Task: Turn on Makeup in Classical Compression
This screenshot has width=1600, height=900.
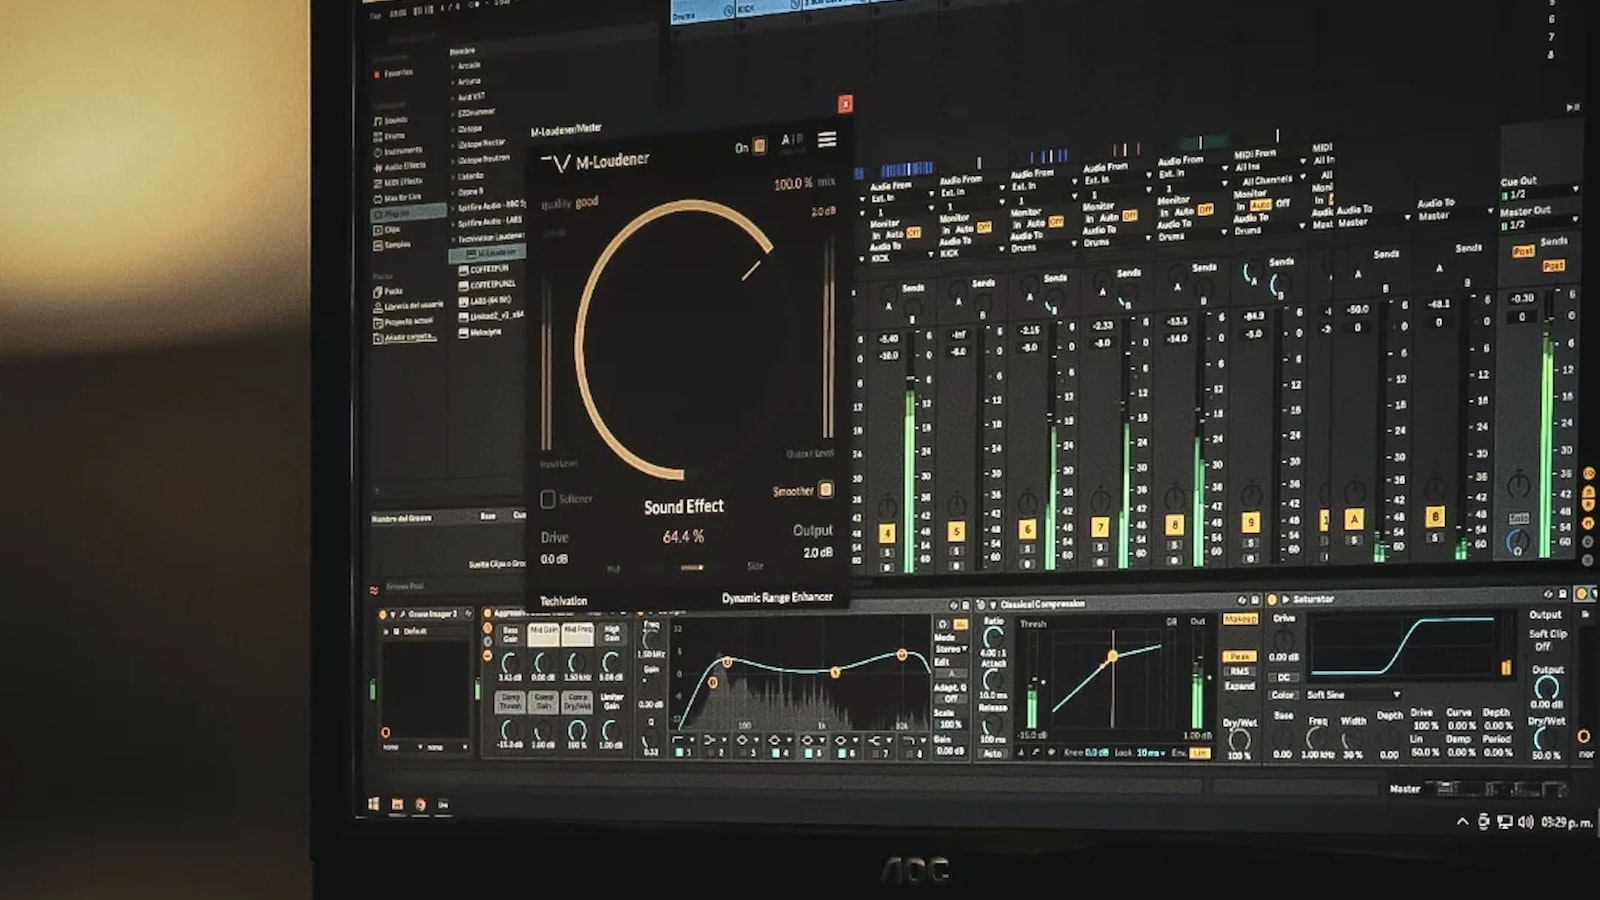Action: tap(1240, 620)
